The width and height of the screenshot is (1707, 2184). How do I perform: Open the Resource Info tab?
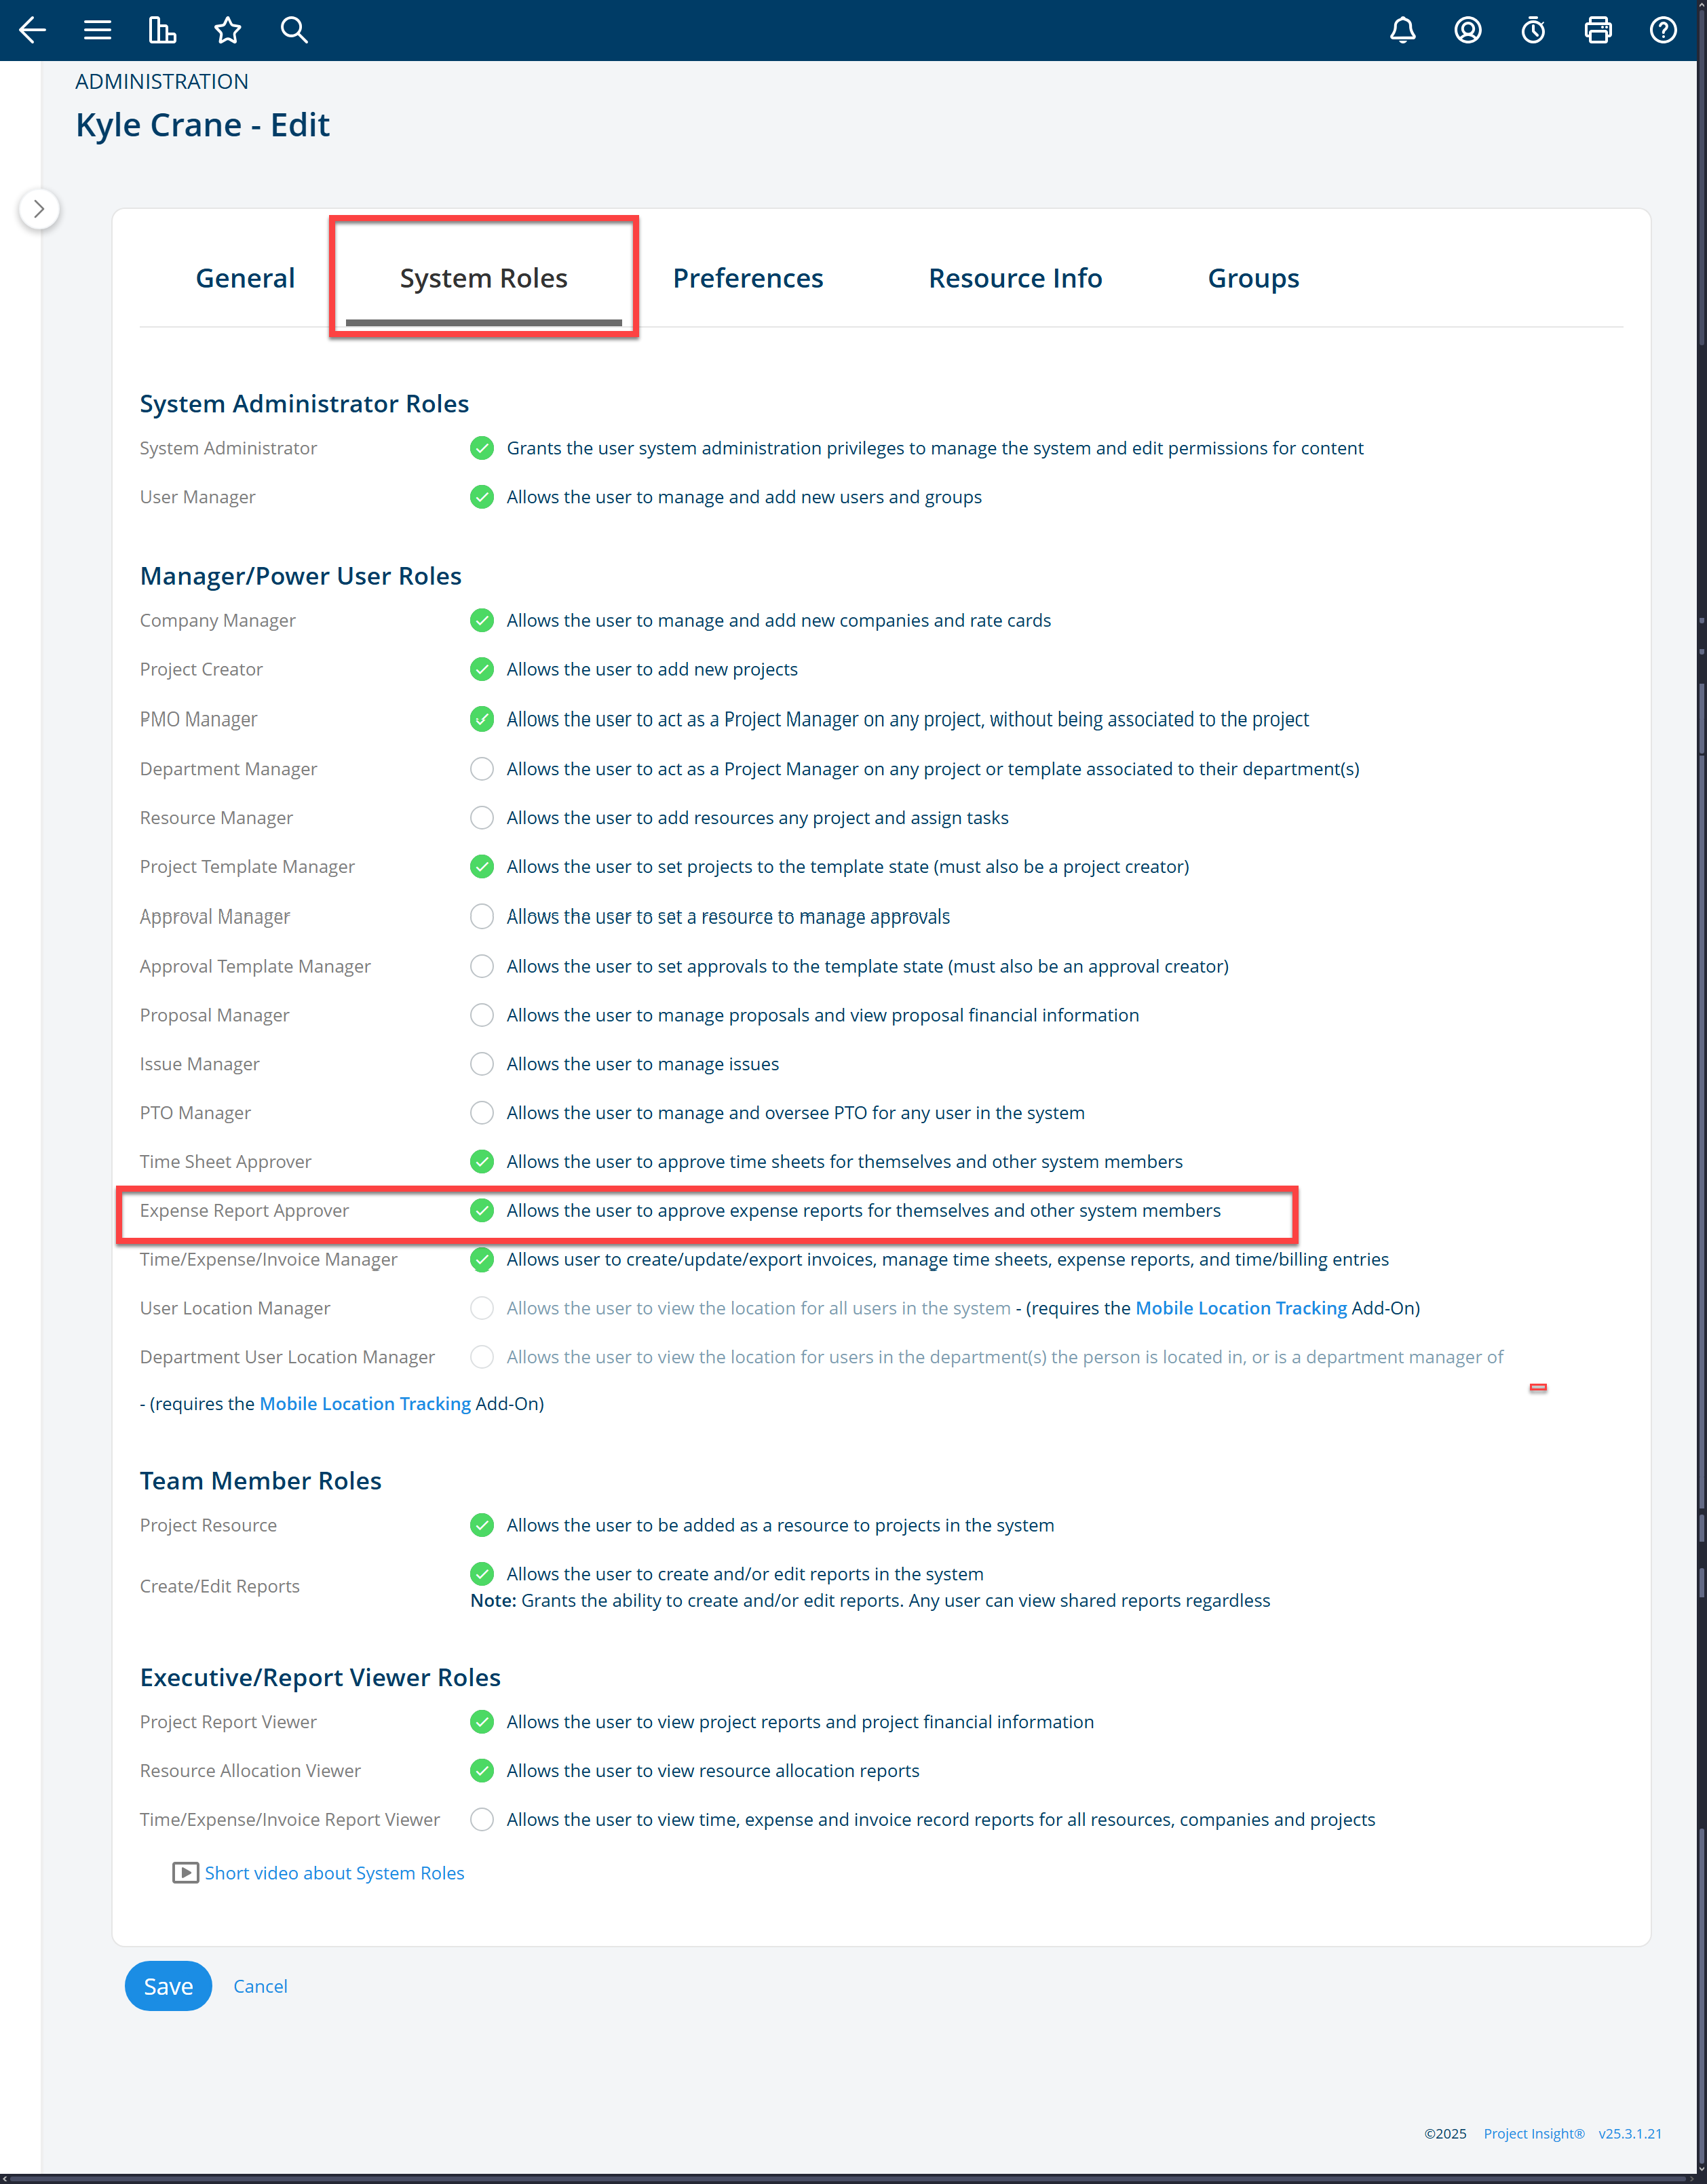click(x=1015, y=278)
